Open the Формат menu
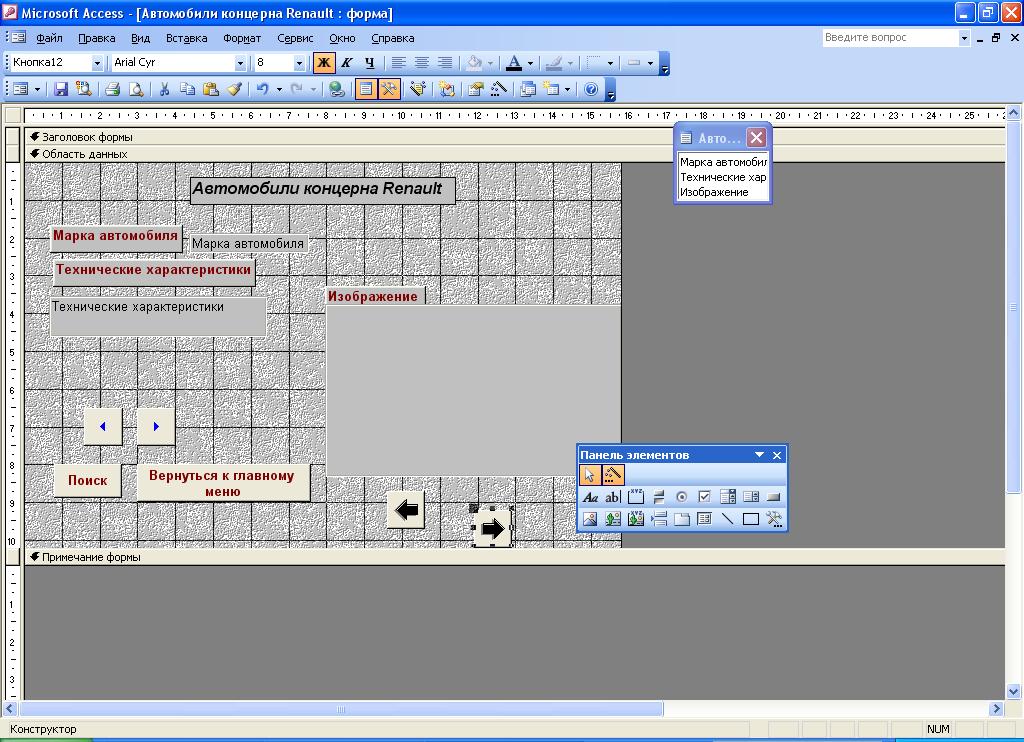The image size is (1024, 742). [242, 38]
